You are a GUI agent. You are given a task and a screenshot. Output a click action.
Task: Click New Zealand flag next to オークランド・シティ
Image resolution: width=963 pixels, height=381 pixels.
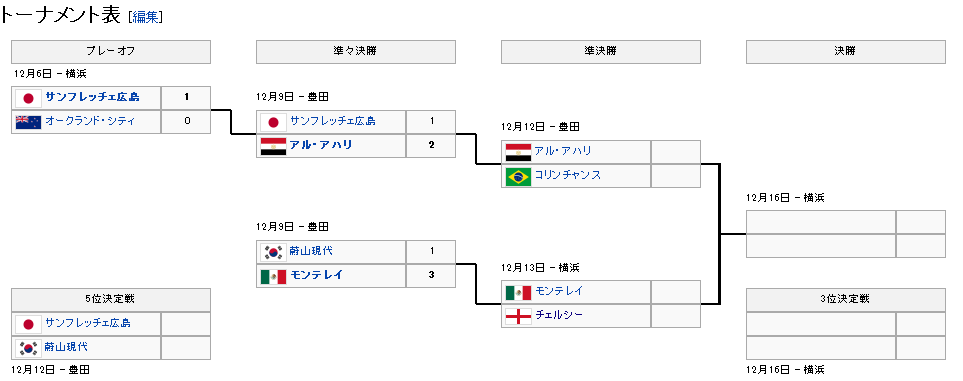28,122
